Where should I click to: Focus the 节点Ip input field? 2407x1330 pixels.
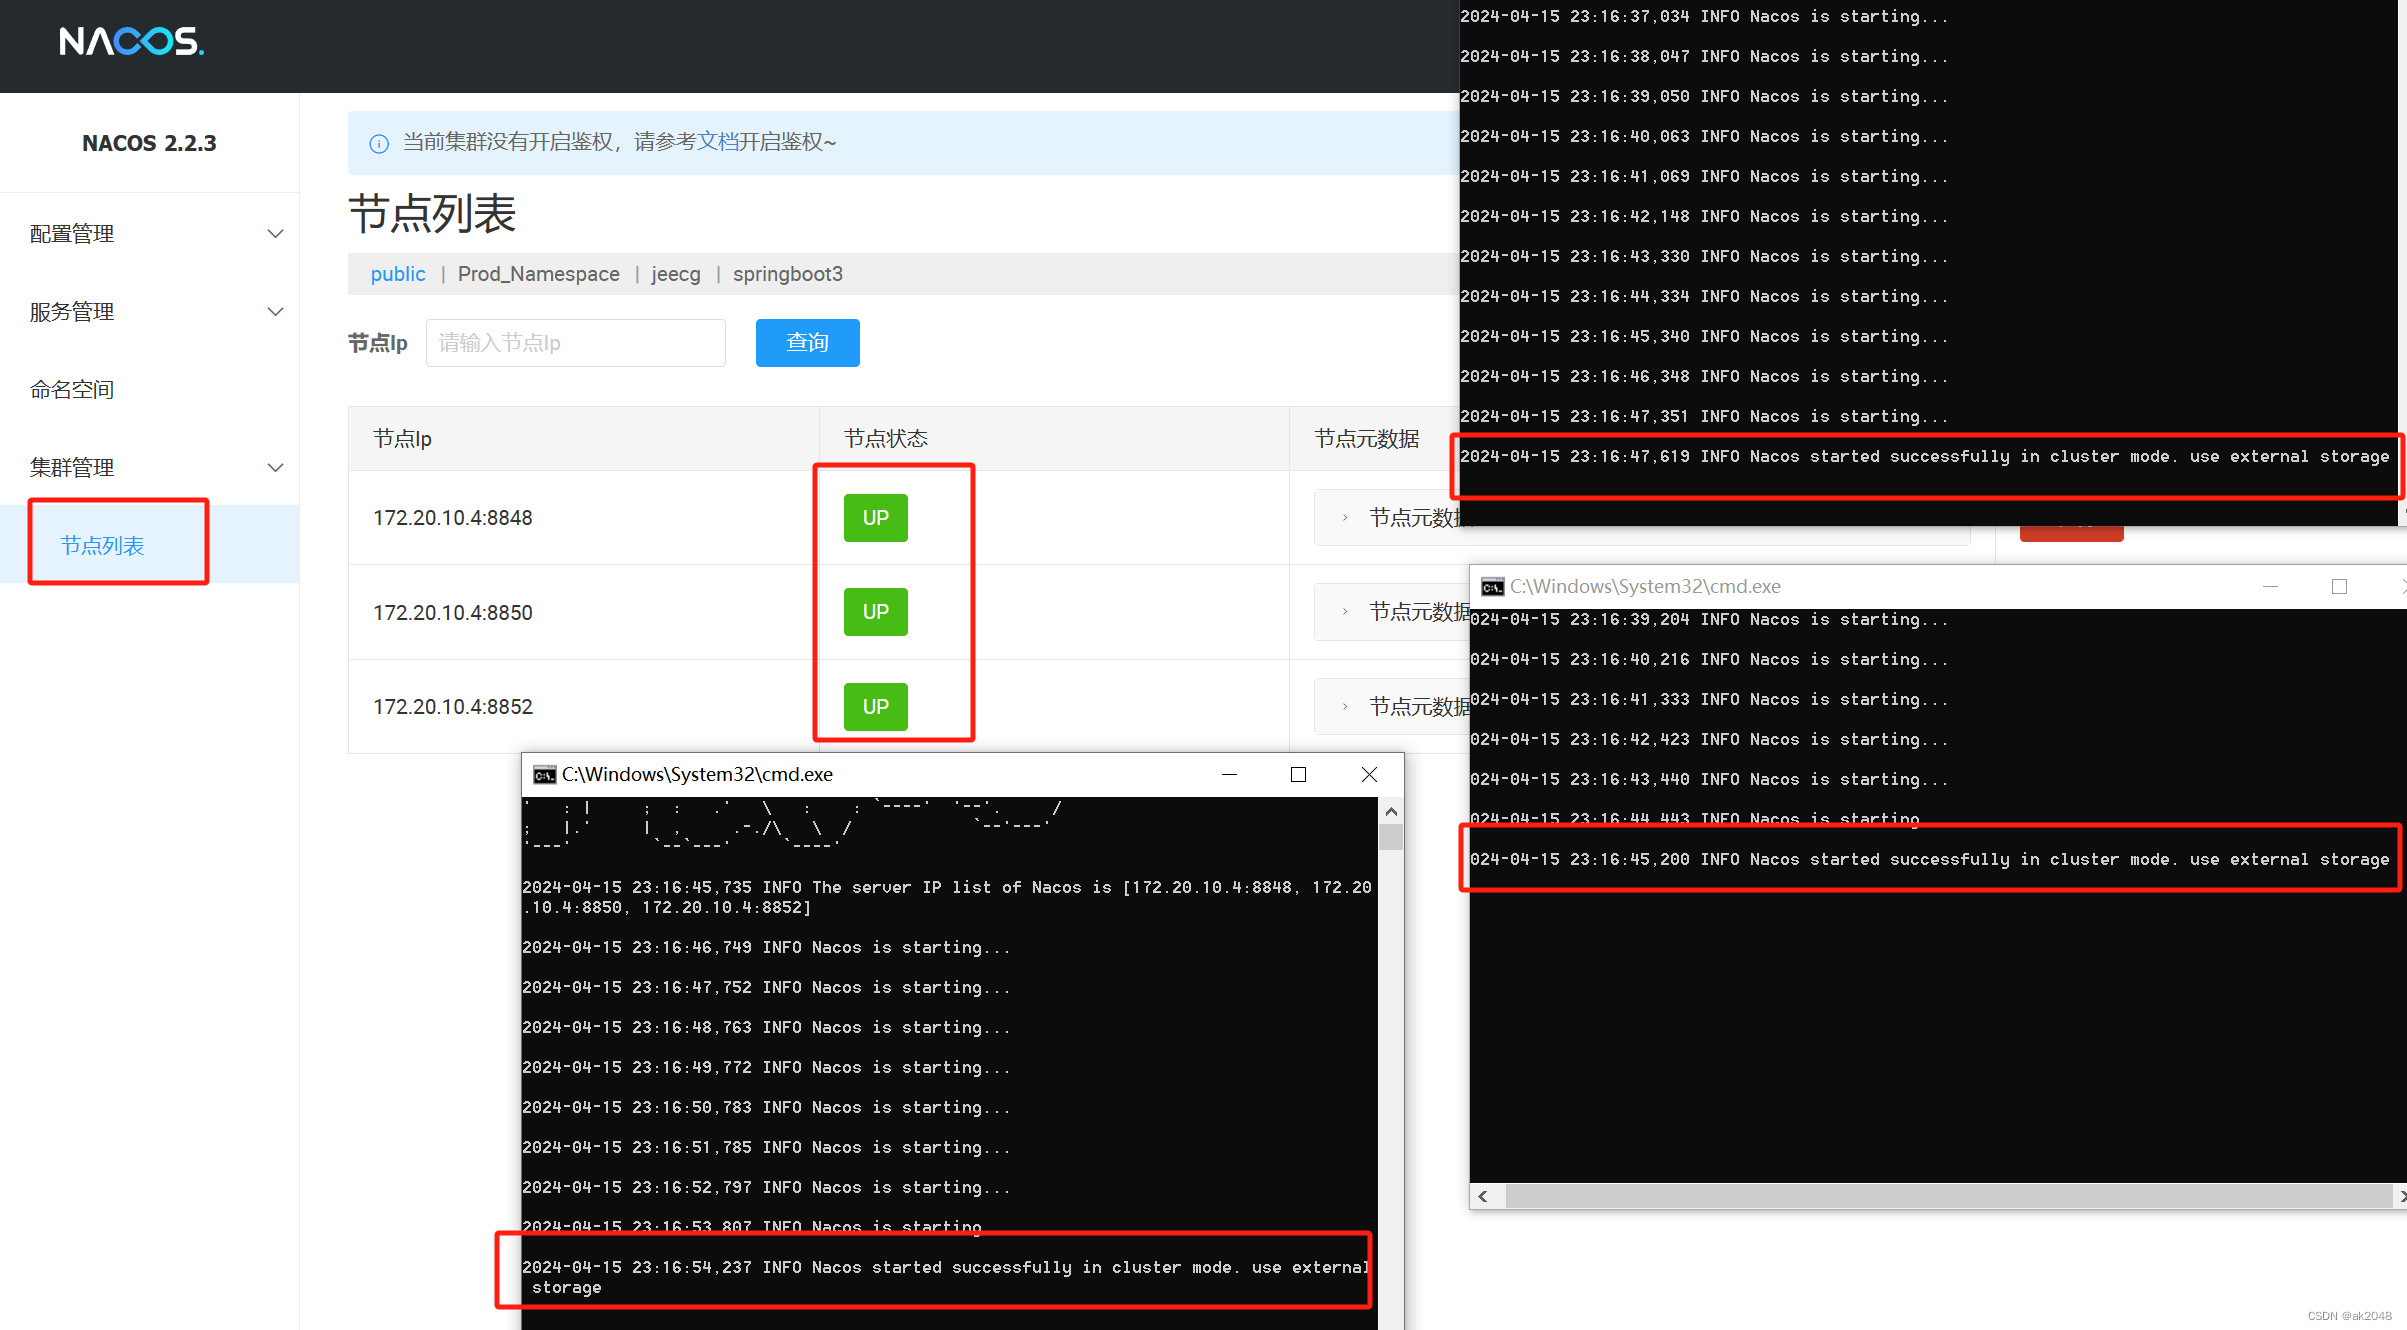click(x=575, y=343)
